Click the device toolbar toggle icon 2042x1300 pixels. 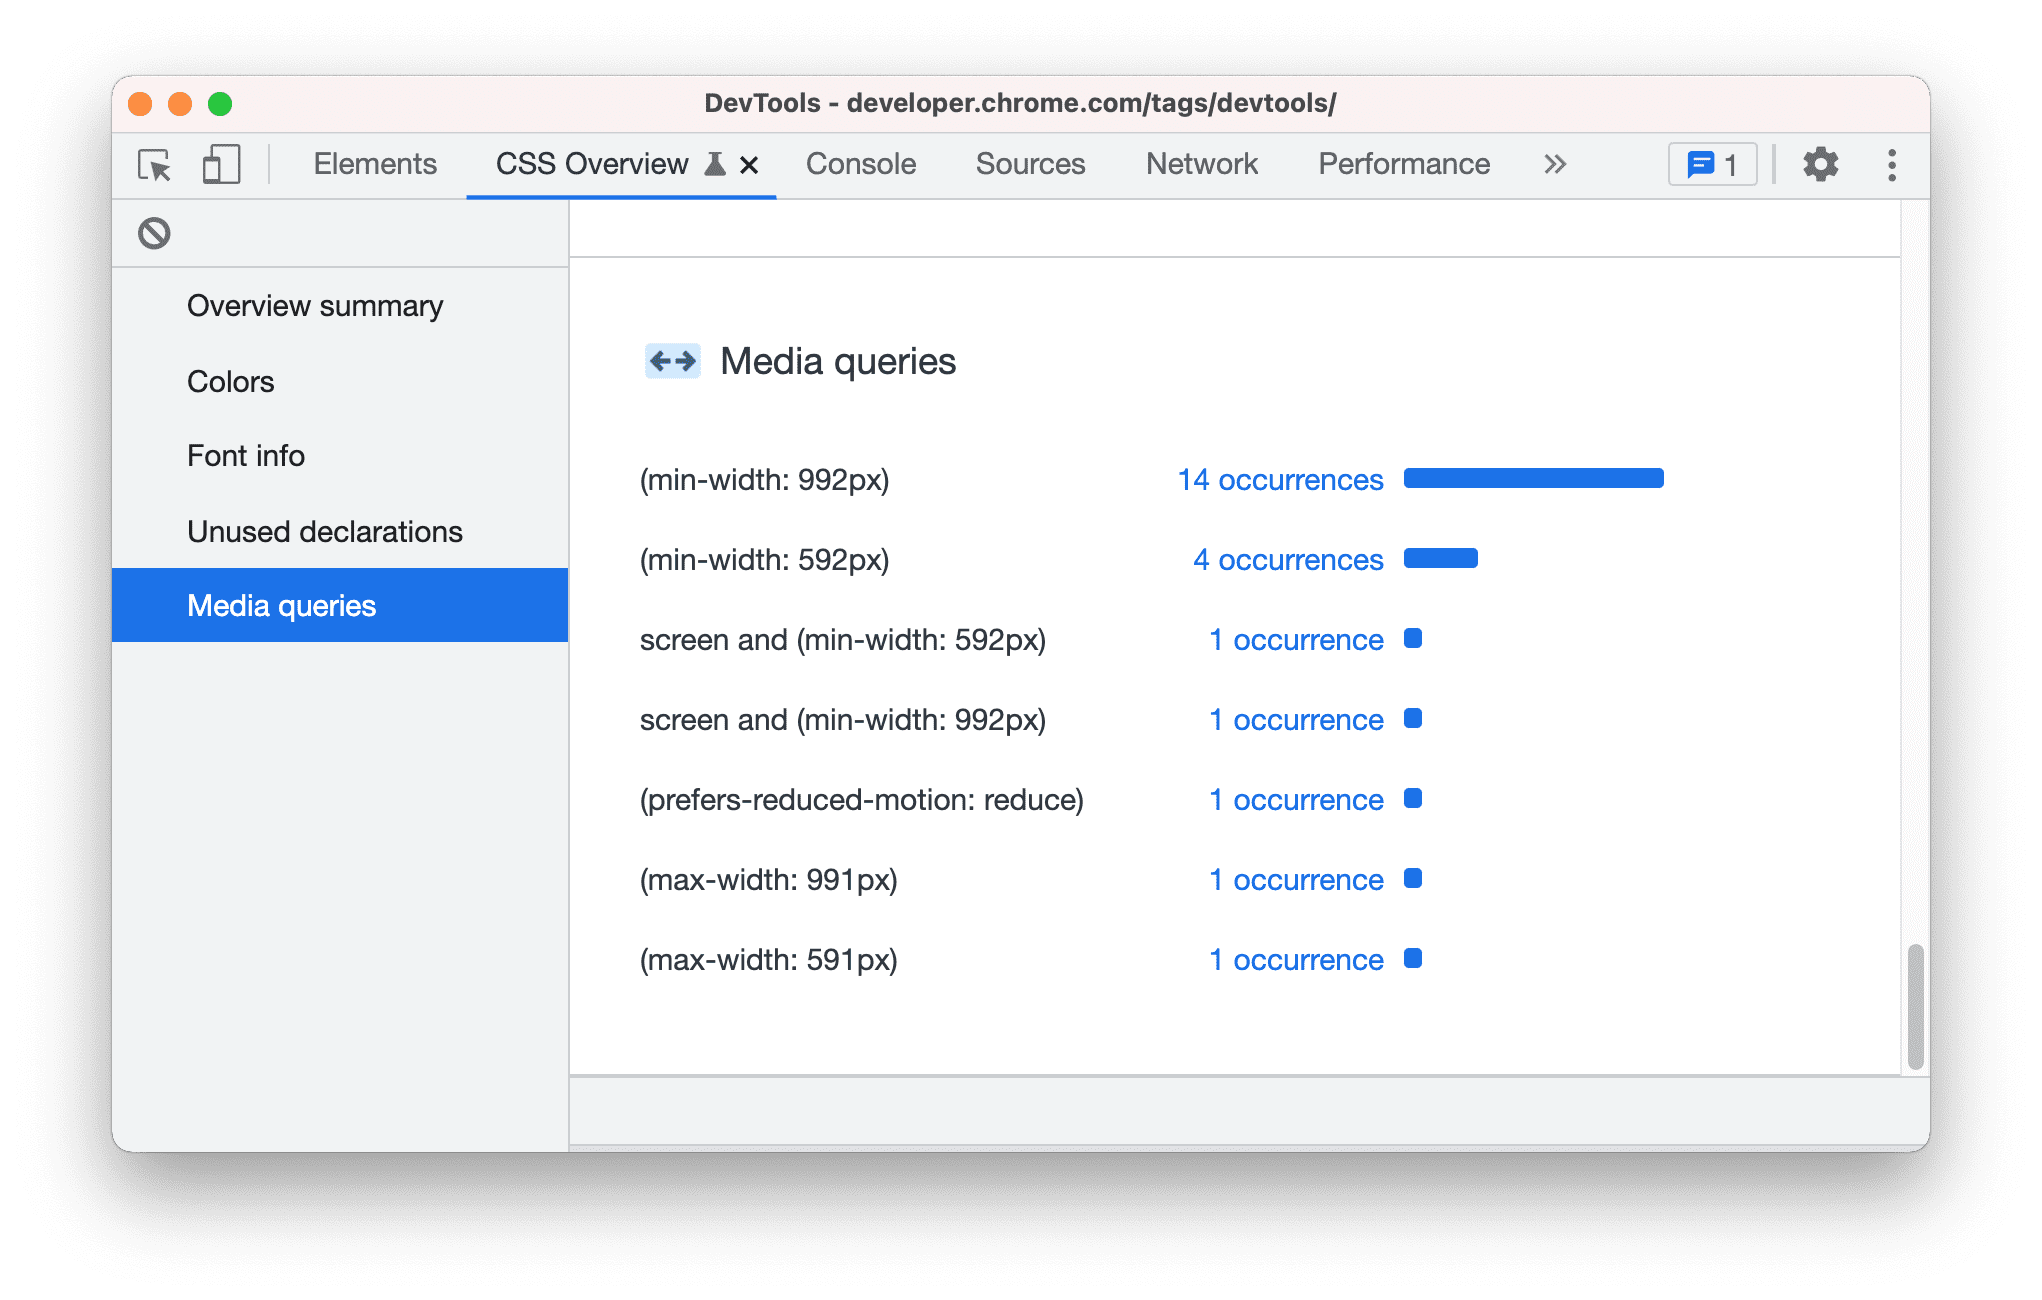(222, 164)
